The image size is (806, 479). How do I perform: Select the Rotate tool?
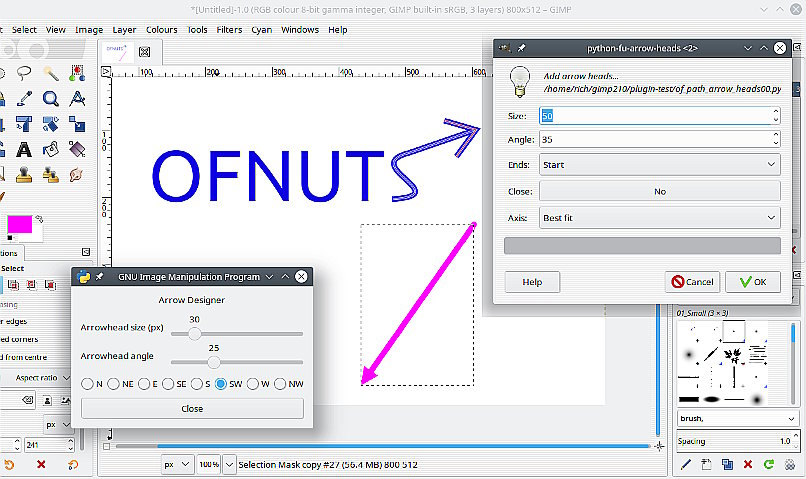pyautogui.click(x=50, y=124)
